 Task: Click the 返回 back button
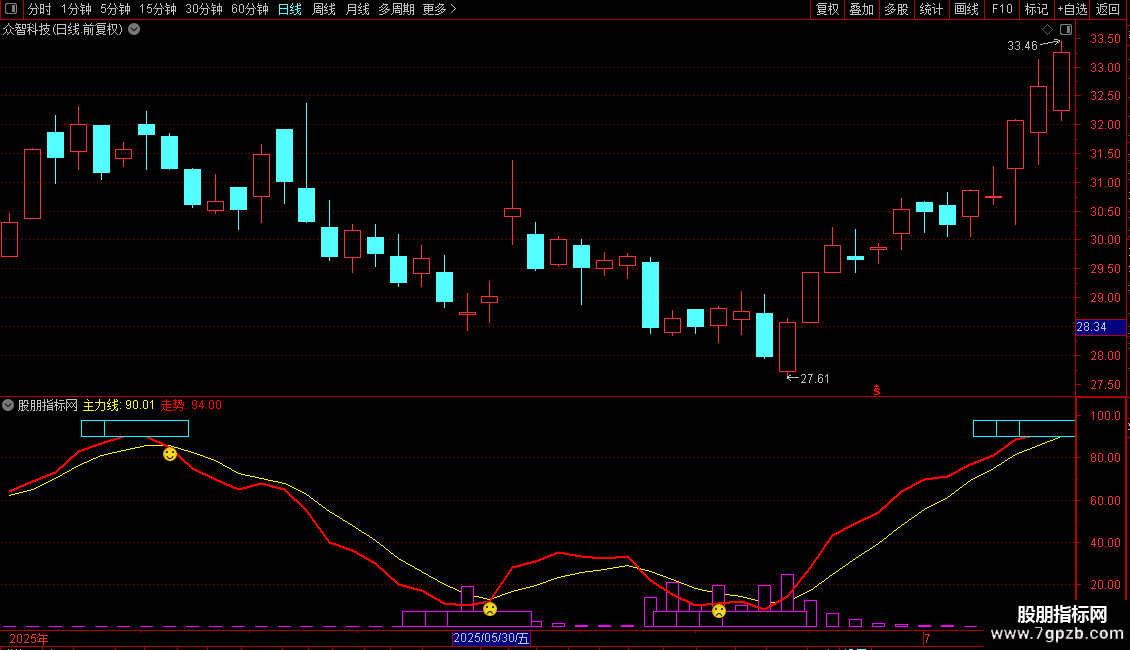1108,9
